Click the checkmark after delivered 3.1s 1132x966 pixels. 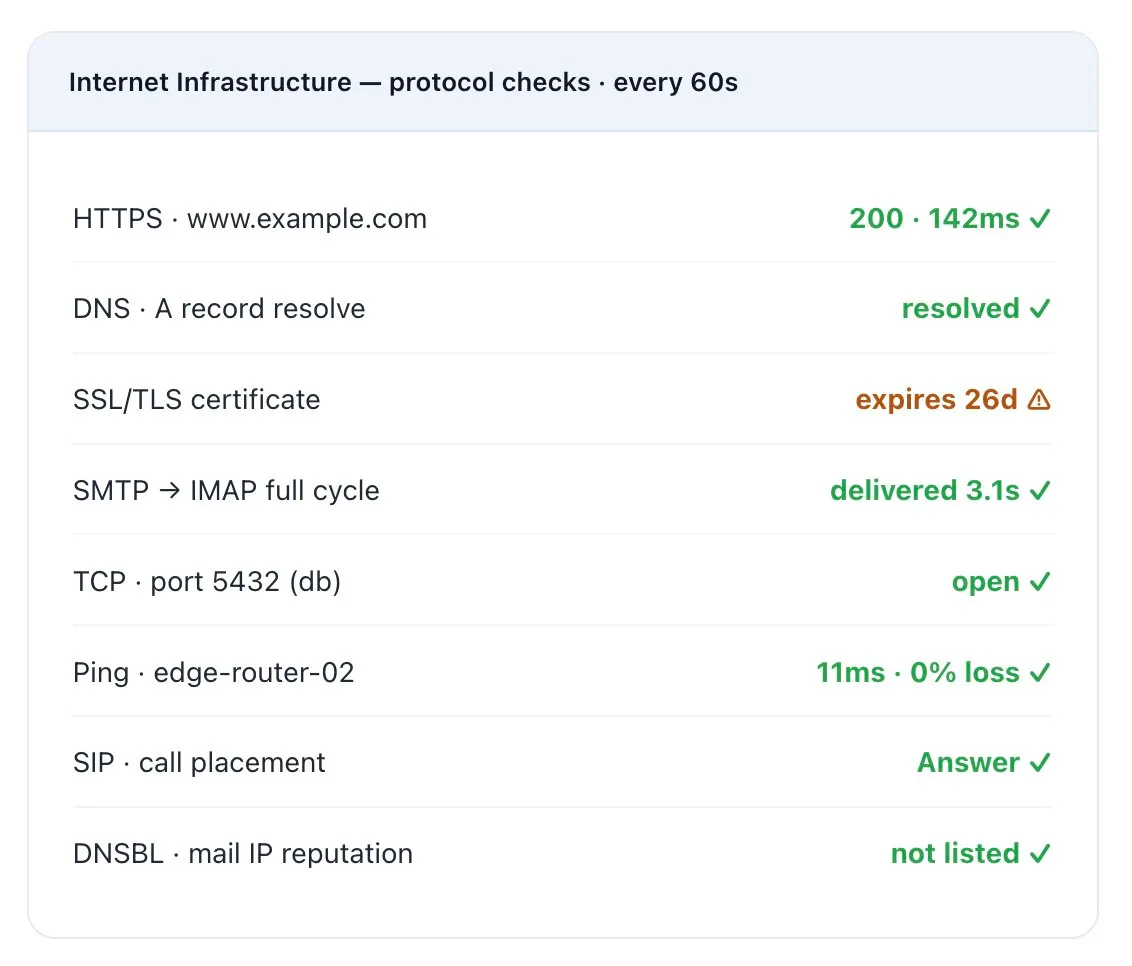click(1040, 491)
